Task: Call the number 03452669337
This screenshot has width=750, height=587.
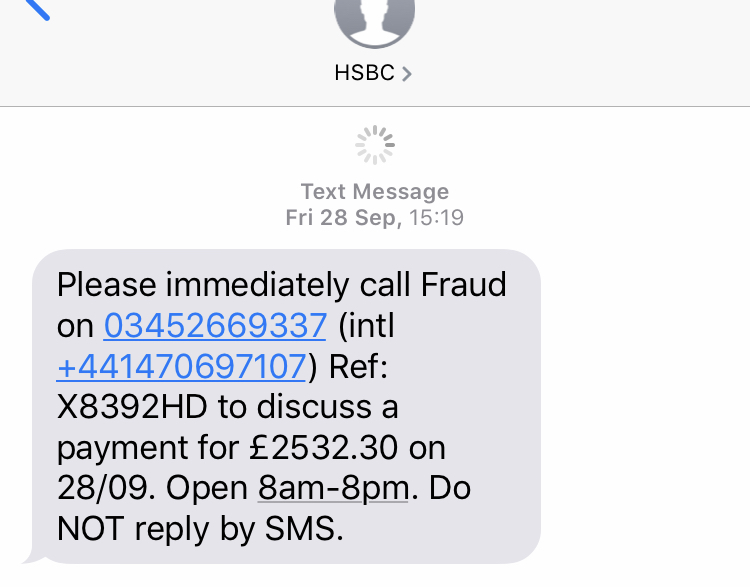Action: [x=215, y=326]
